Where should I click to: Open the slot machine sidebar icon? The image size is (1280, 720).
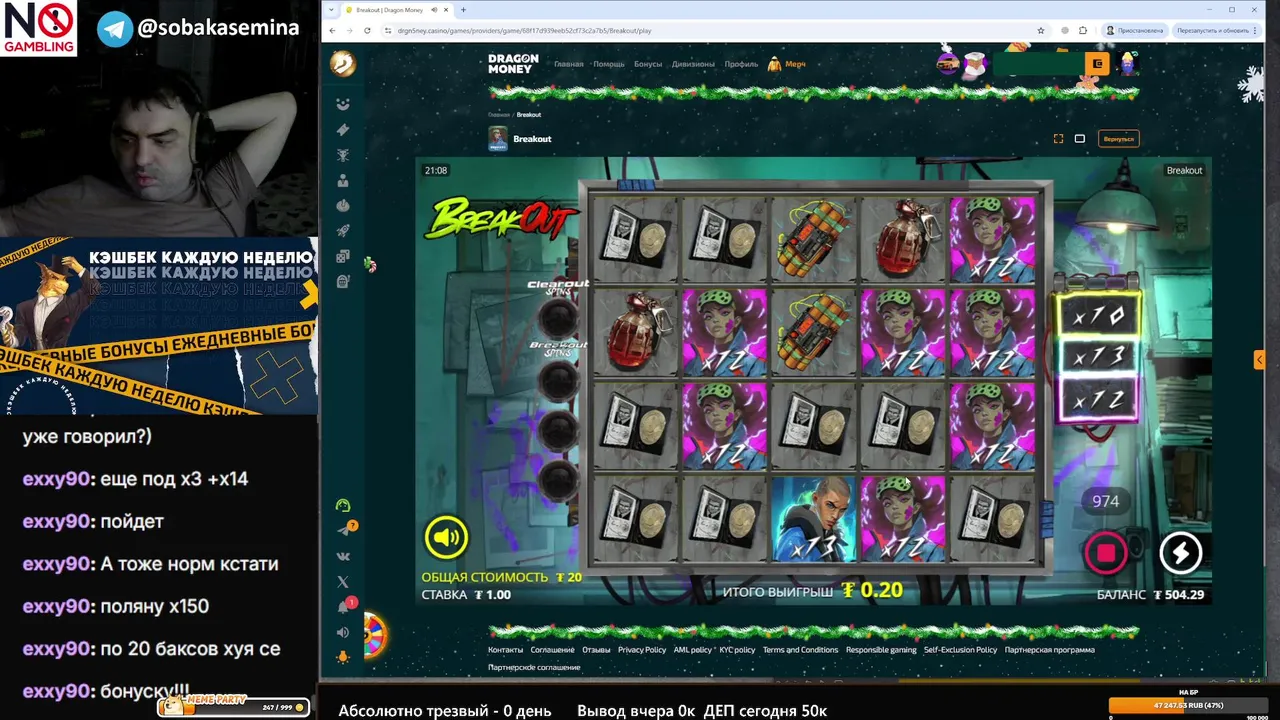pos(343,282)
